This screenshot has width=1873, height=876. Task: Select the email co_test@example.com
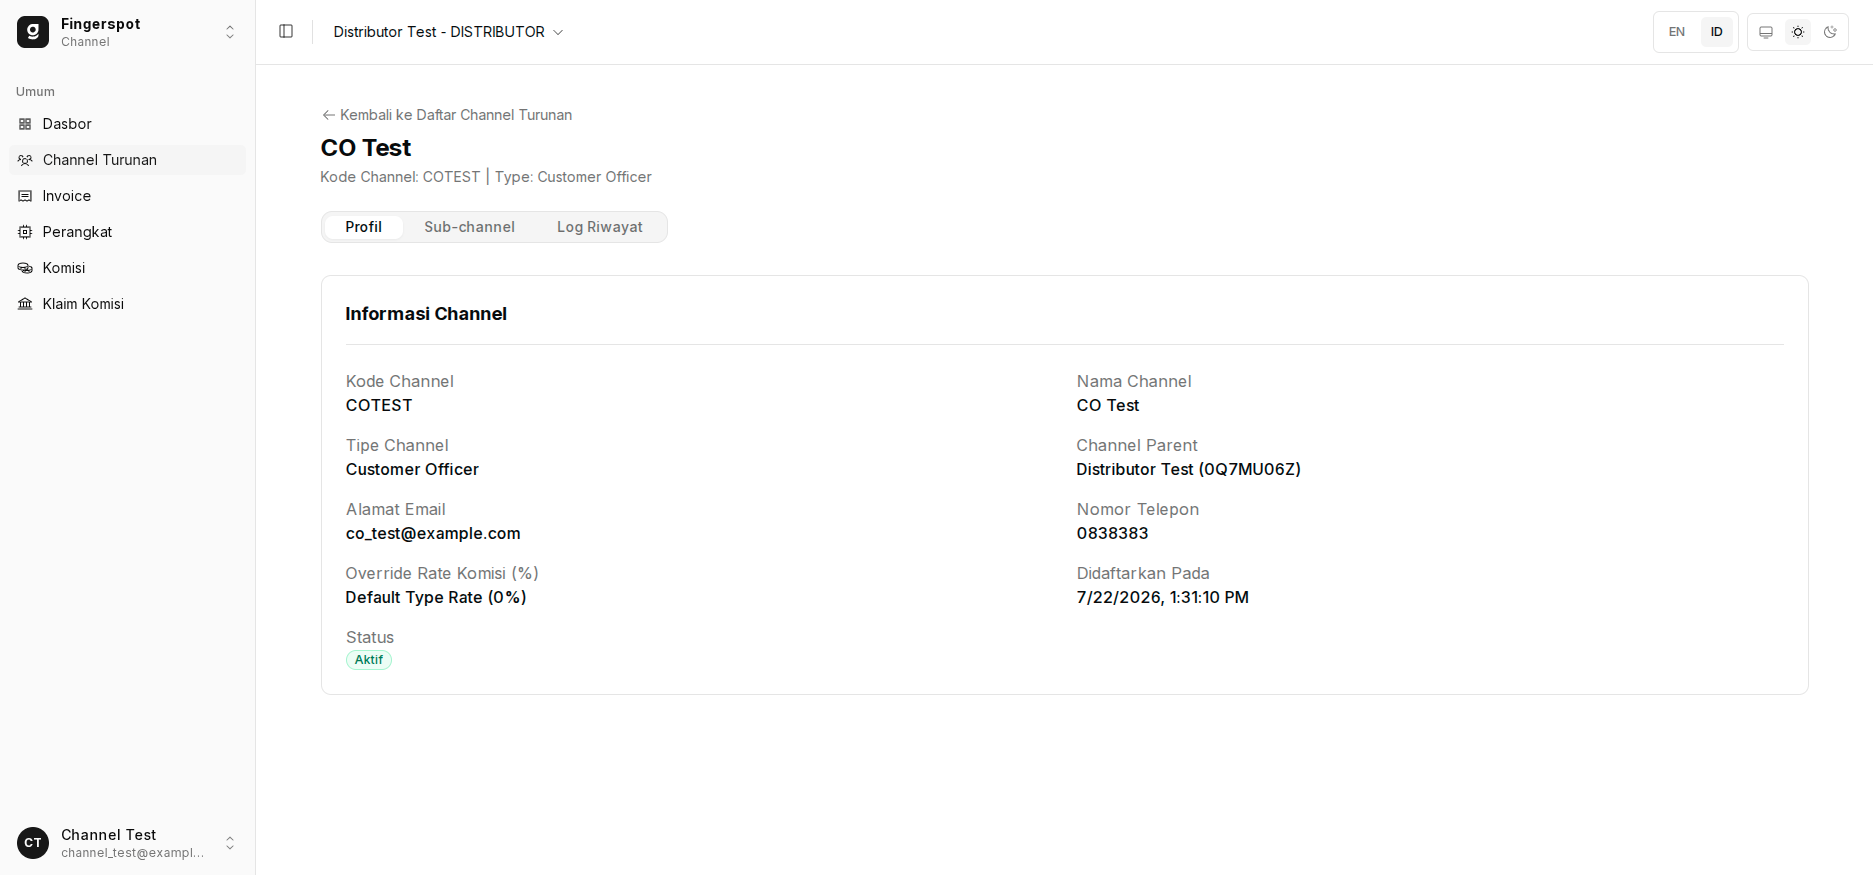click(x=433, y=534)
